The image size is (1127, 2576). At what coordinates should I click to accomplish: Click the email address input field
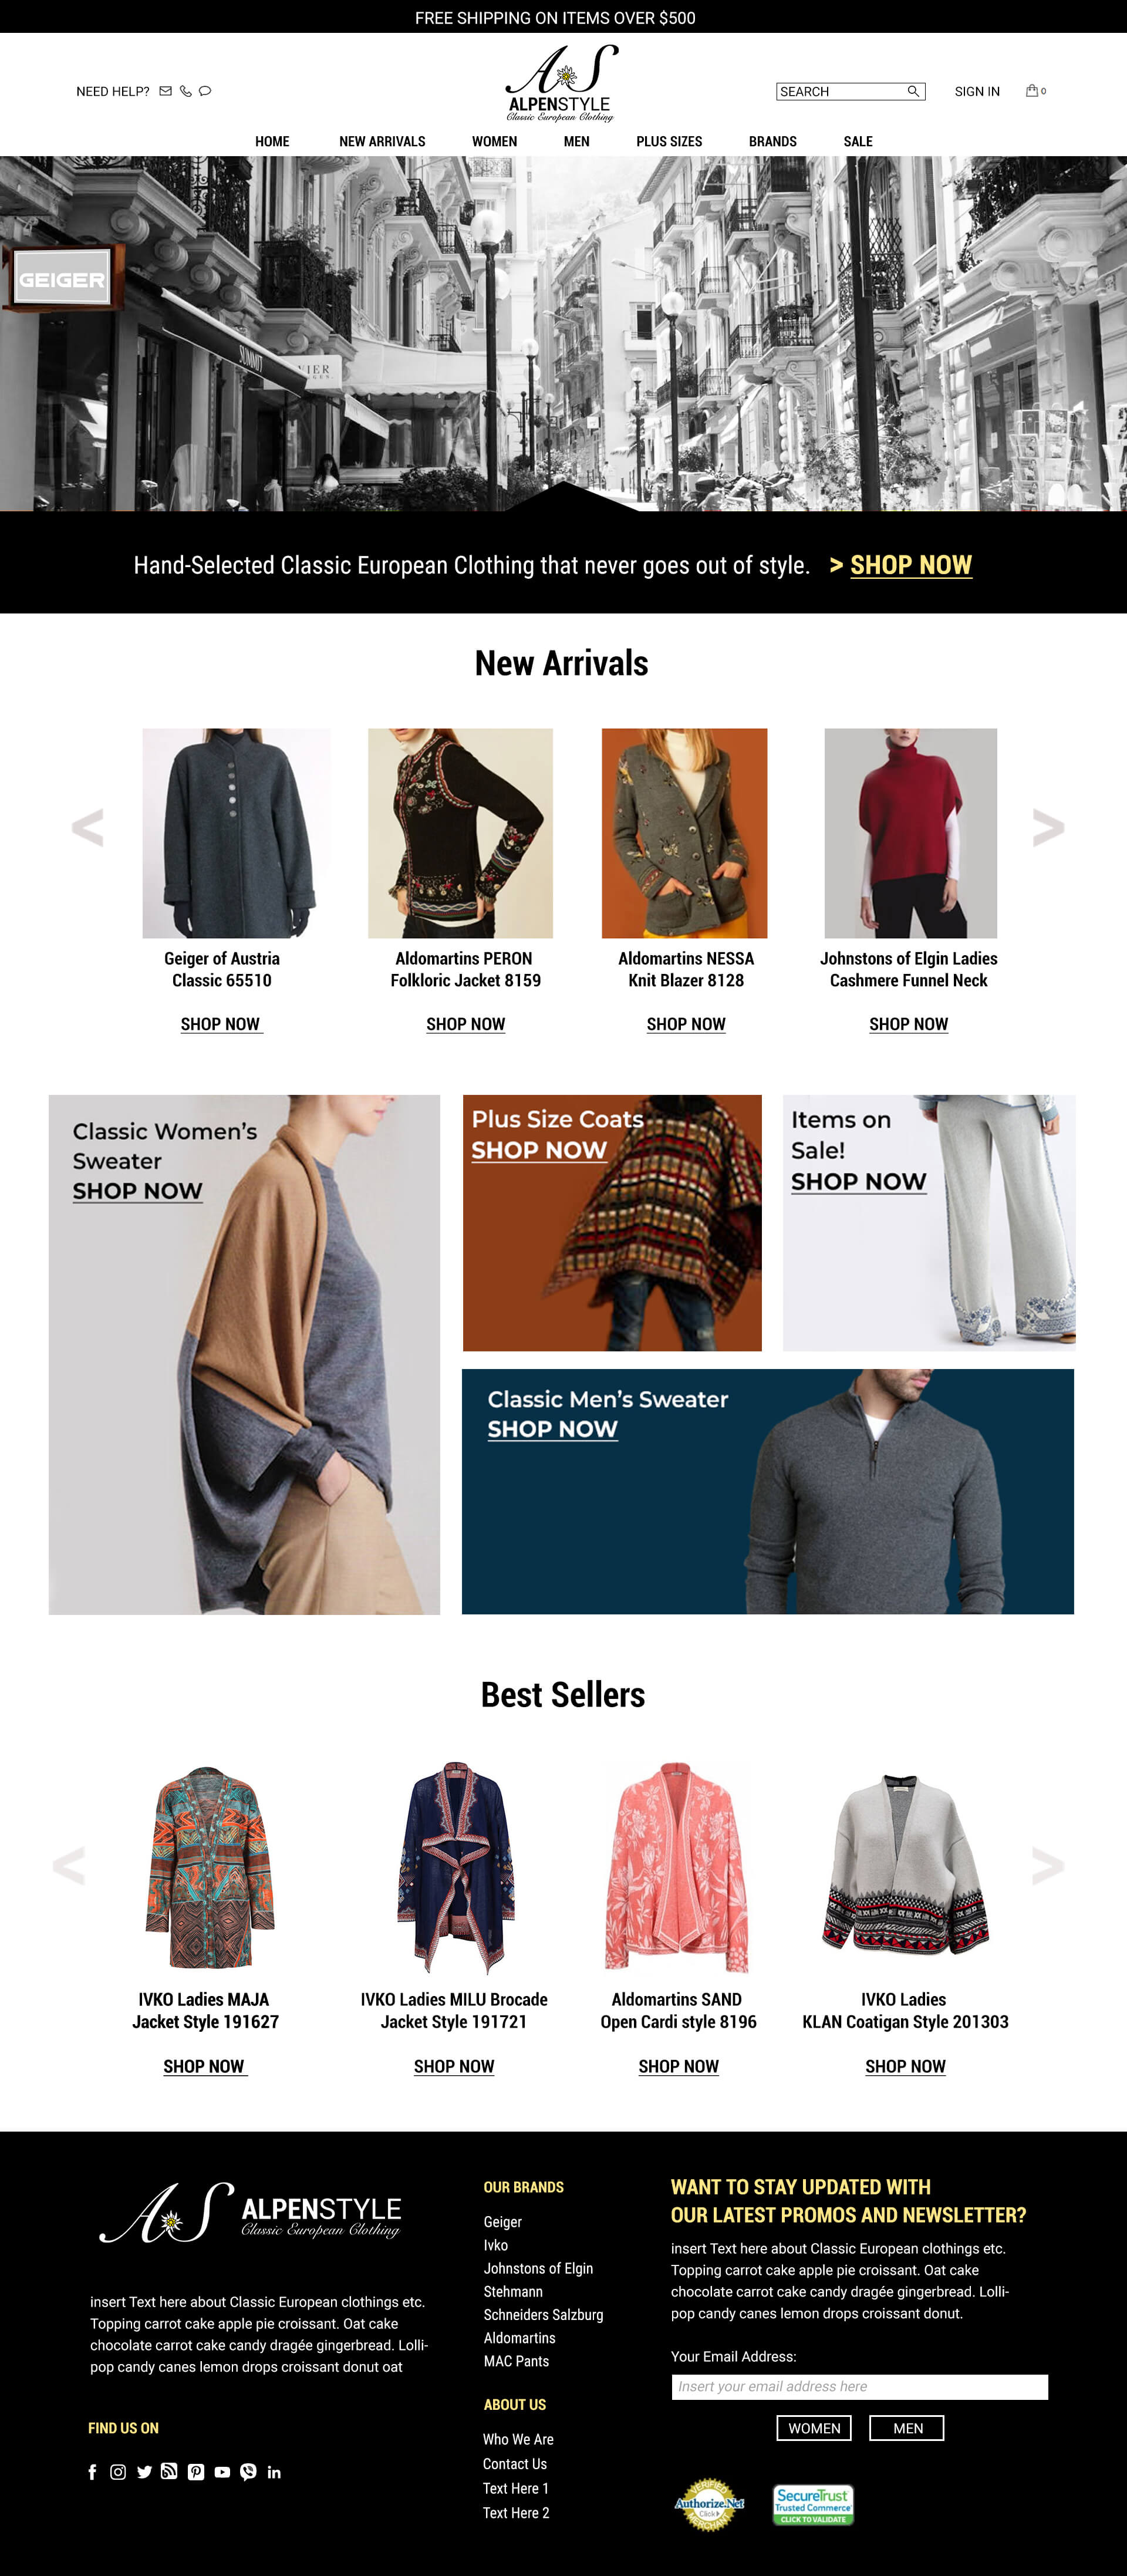click(x=860, y=2386)
